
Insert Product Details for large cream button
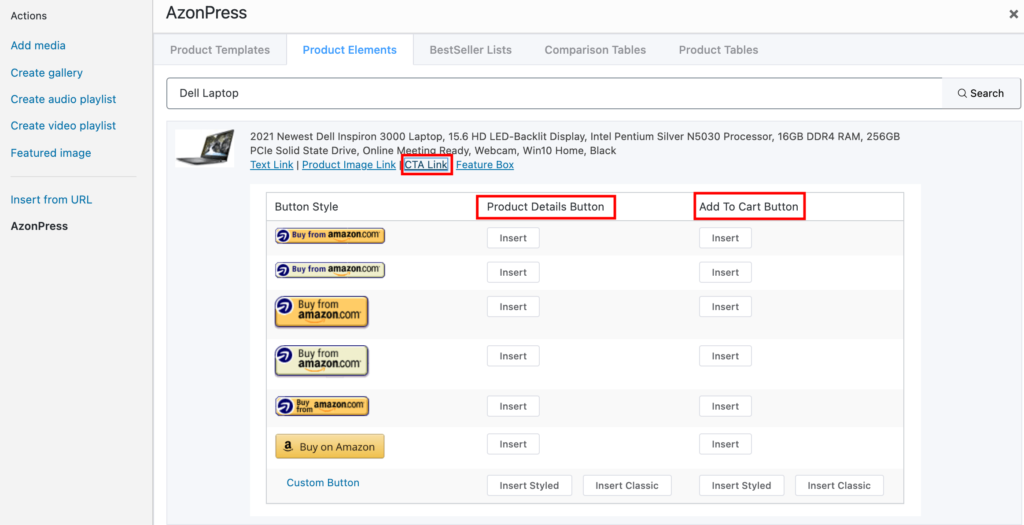coord(513,356)
